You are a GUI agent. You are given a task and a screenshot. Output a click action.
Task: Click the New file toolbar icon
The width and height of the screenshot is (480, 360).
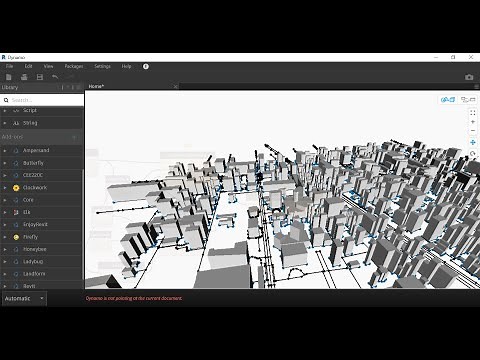coord(9,77)
